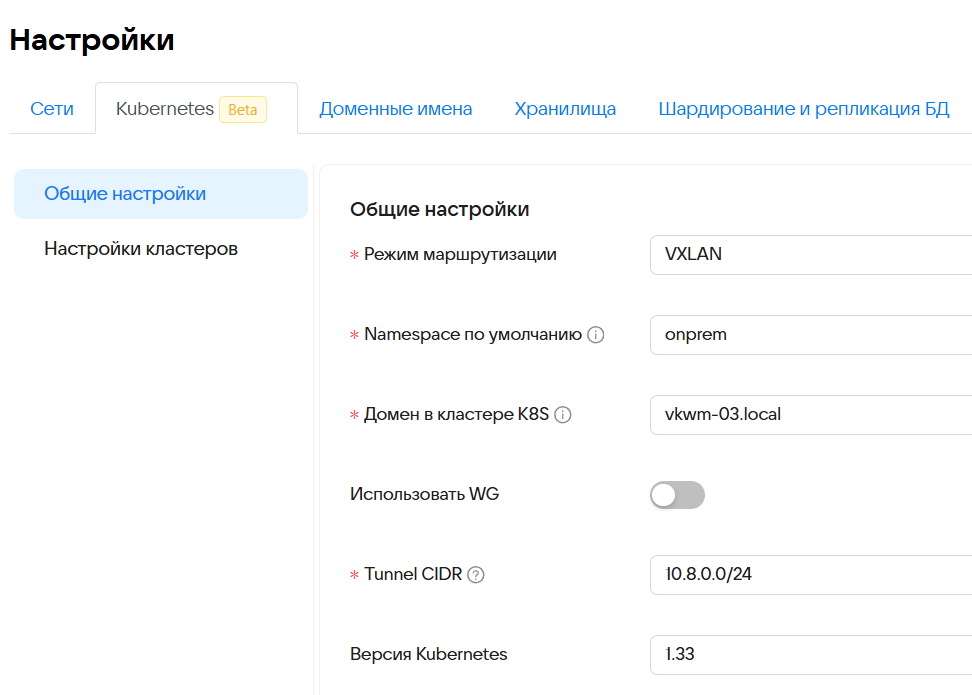
Task: Click the Namespace по умолчанию label
Action: click(x=473, y=334)
